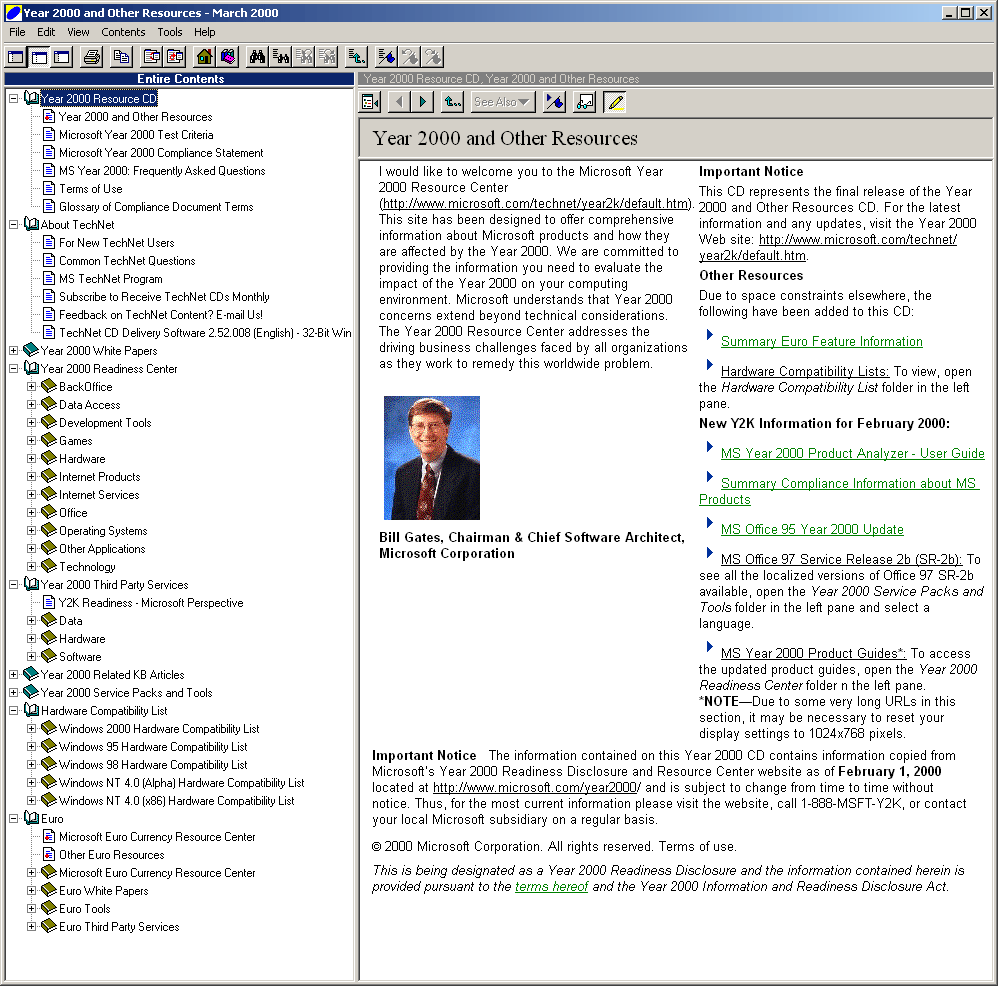Click the open book icon beside Euro
This screenshot has width=998, height=986.
(31, 818)
